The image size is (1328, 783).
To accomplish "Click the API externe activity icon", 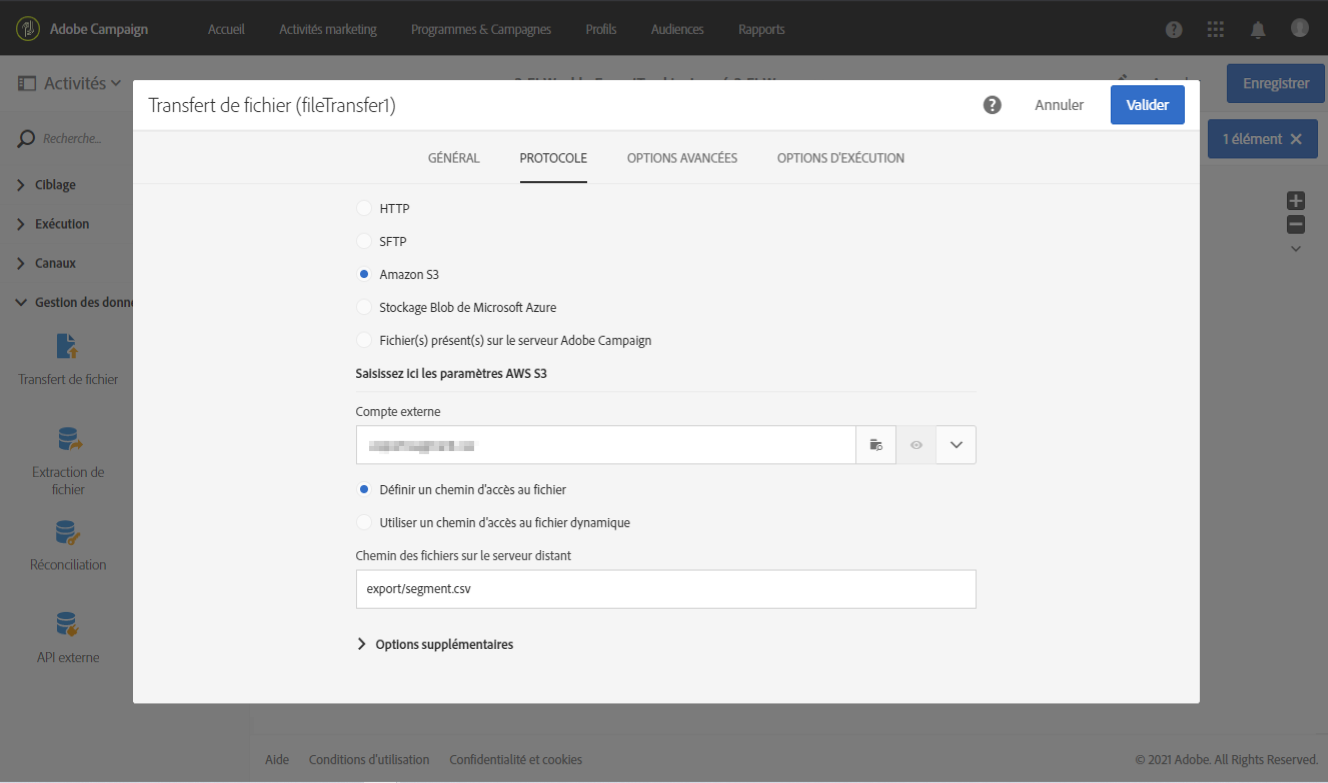I will point(68,625).
